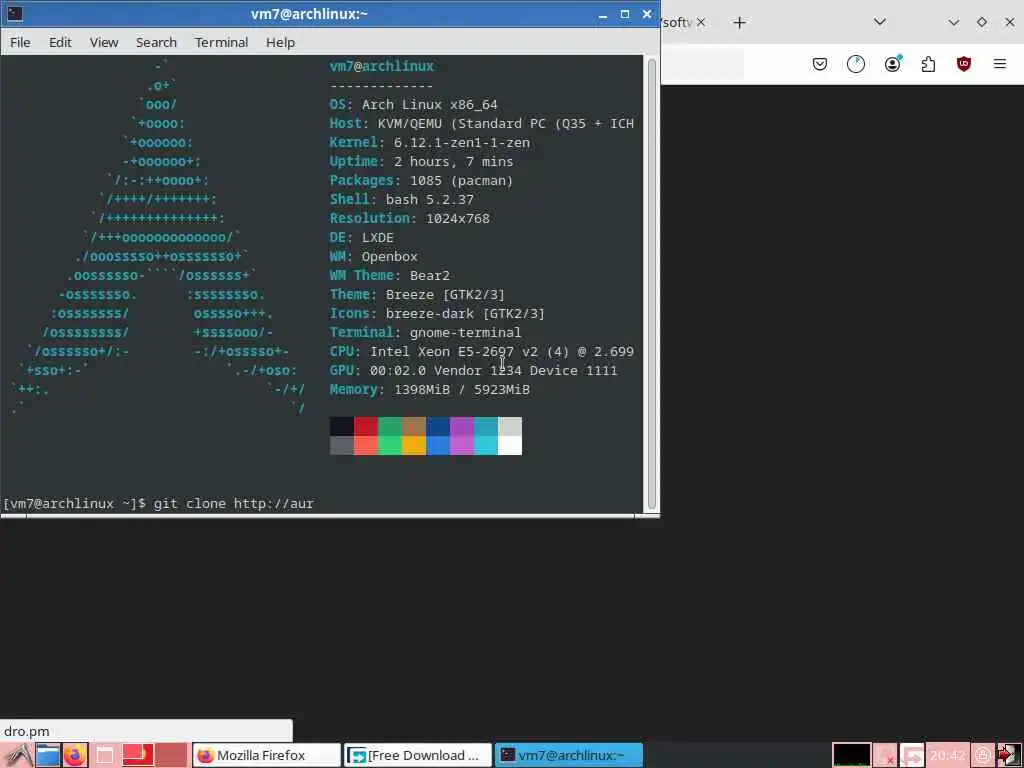
Task: Launch Firefox from the panel launcher icon
Action: 74,755
